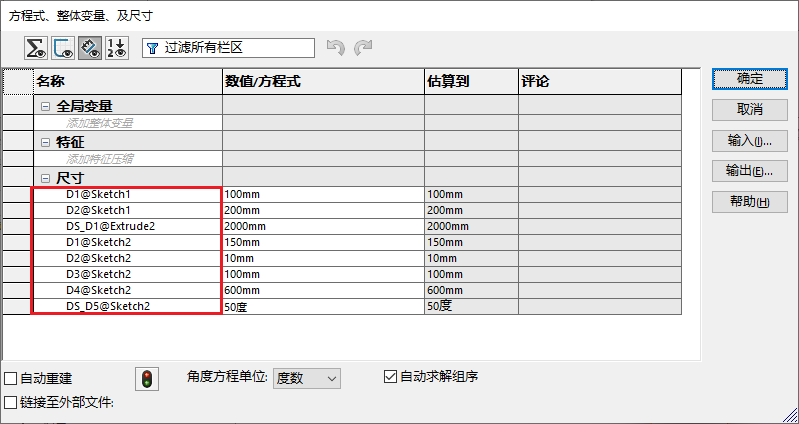This screenshot has height=424, width=799.
Task: Click the traffic light rebuild icon
Action: [147, 379]
